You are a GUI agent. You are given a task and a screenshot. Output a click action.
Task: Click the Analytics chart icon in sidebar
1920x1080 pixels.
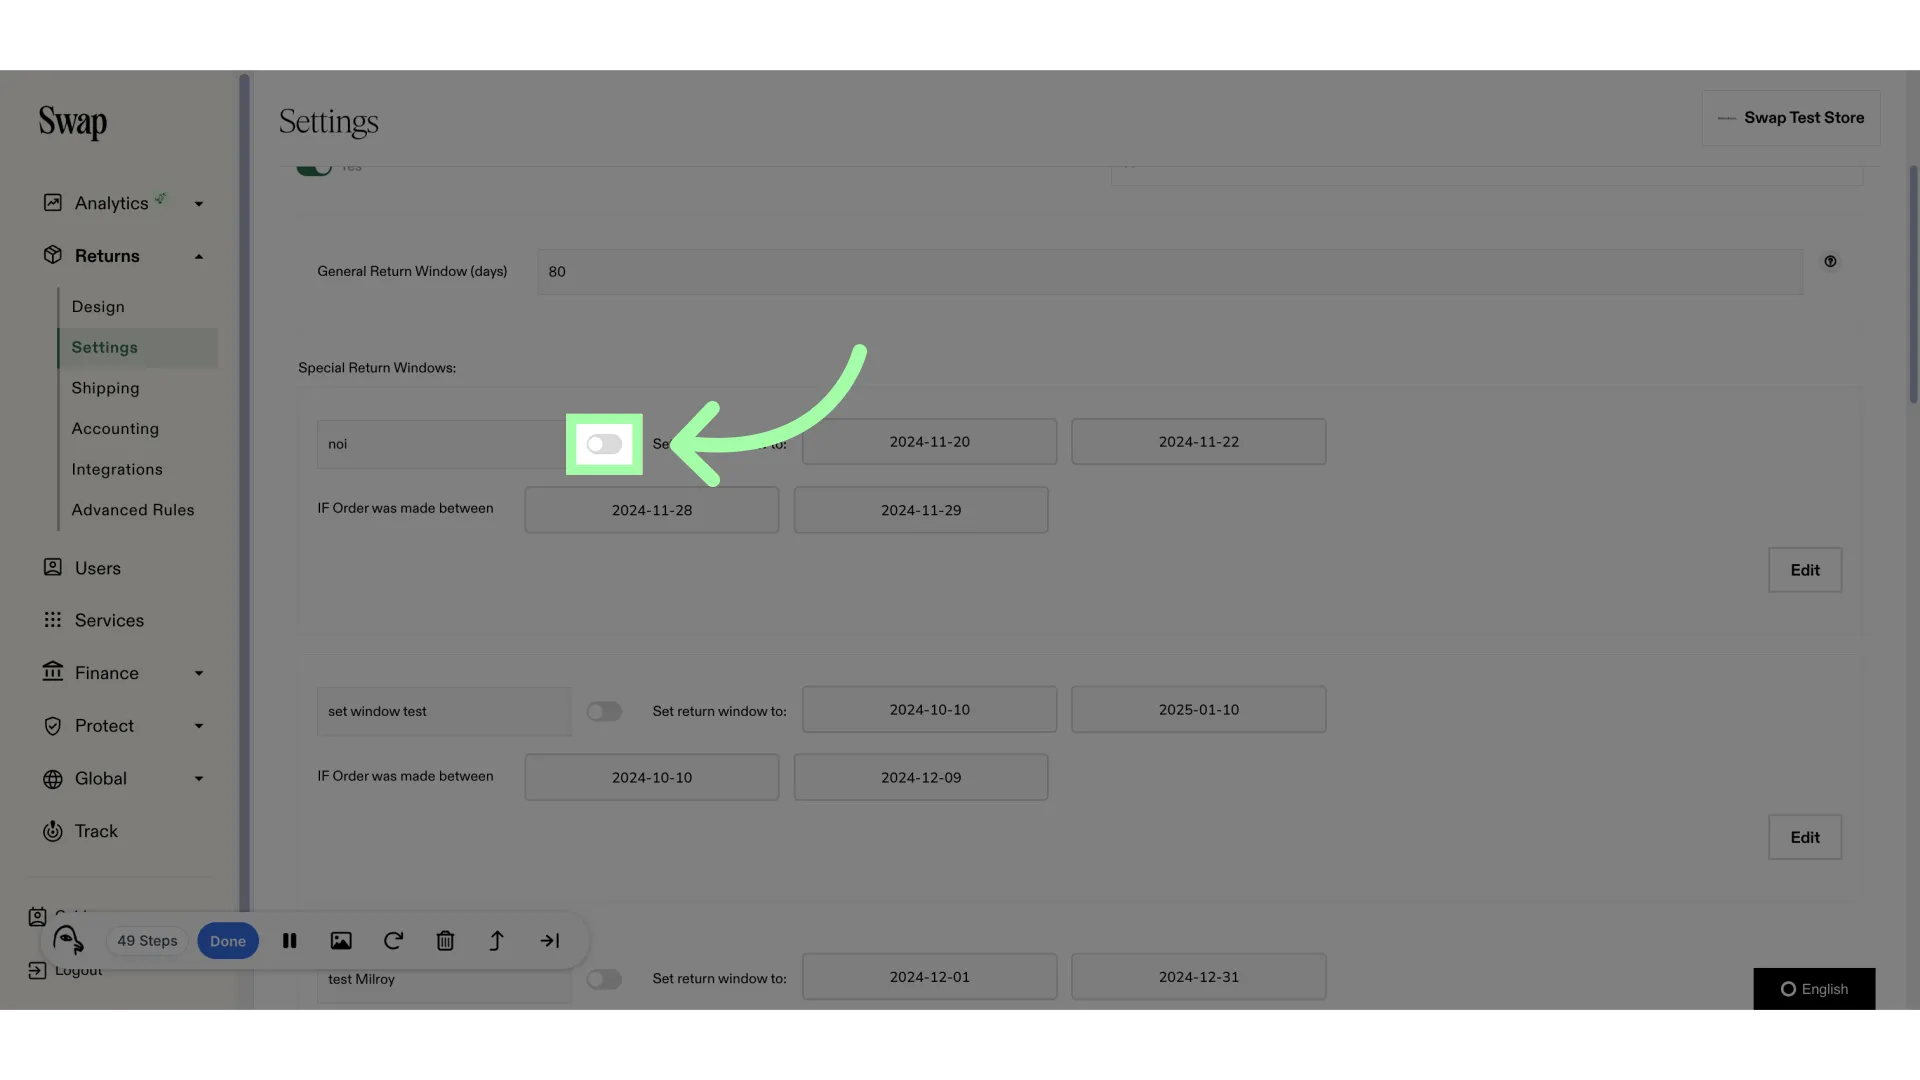(x=53, y=203)
